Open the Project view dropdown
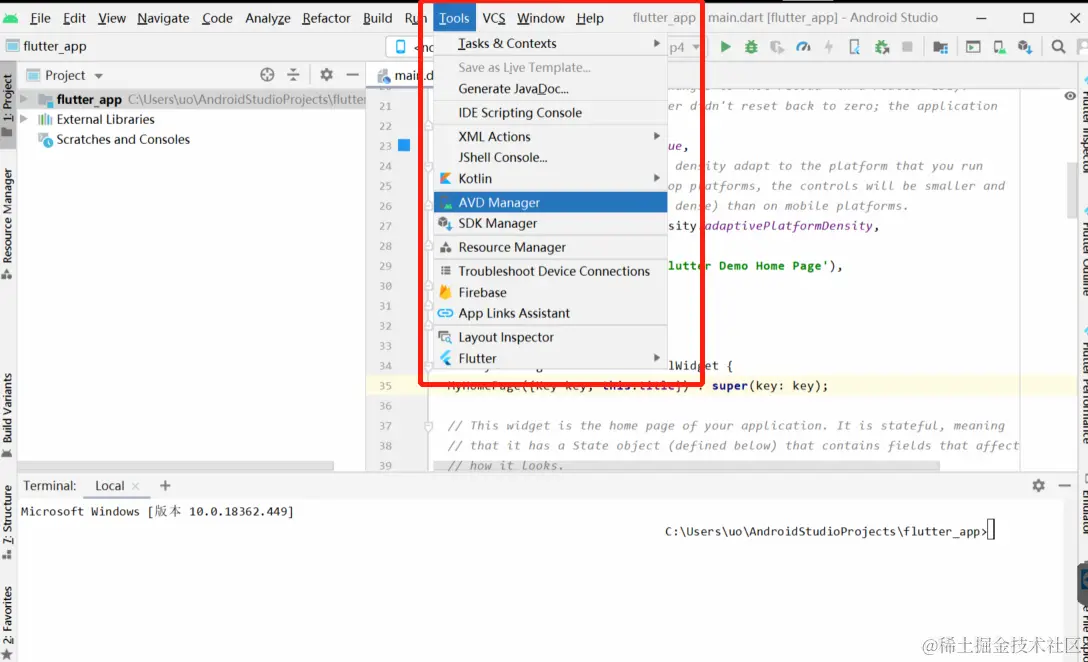 coord(99,76)
